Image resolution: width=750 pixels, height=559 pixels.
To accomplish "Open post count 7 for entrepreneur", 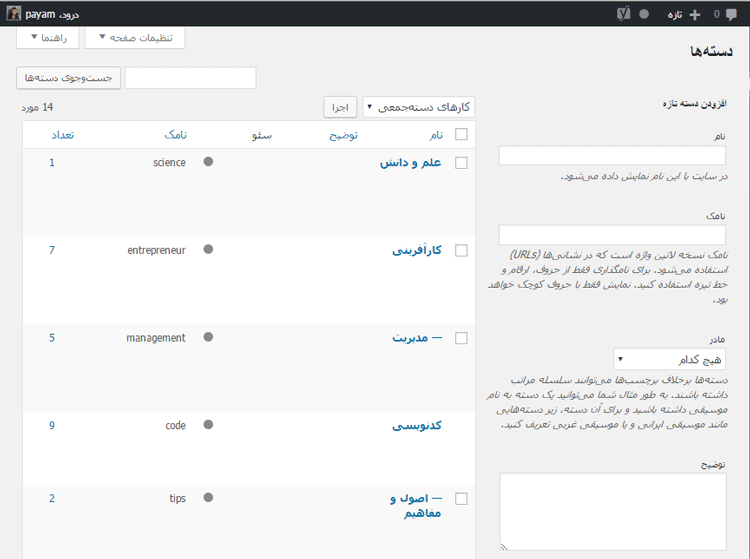I will click(x=52, y=250).
